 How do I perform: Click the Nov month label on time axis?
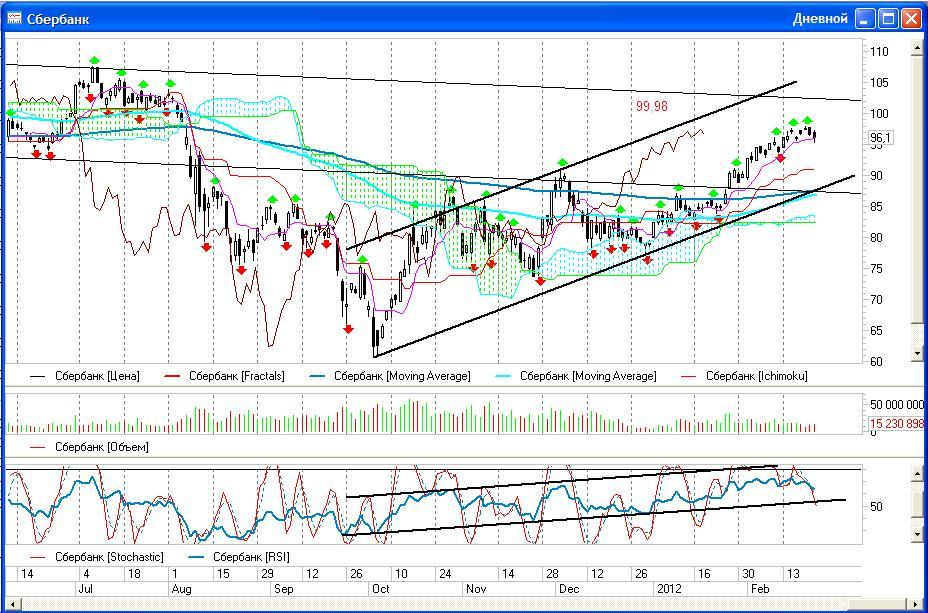pyautogui.click(x=475, y=589)
